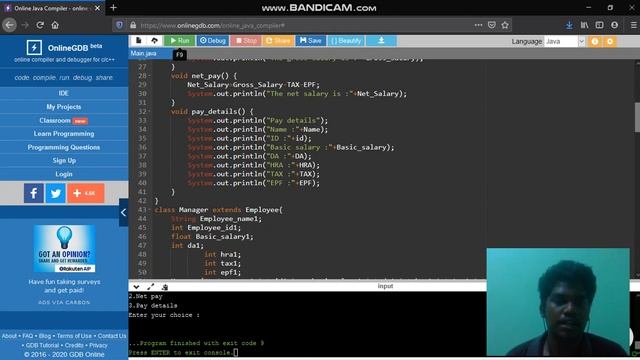Open the Share option
The height and width of the screenshot is (360, 640).
coord(278,40)
